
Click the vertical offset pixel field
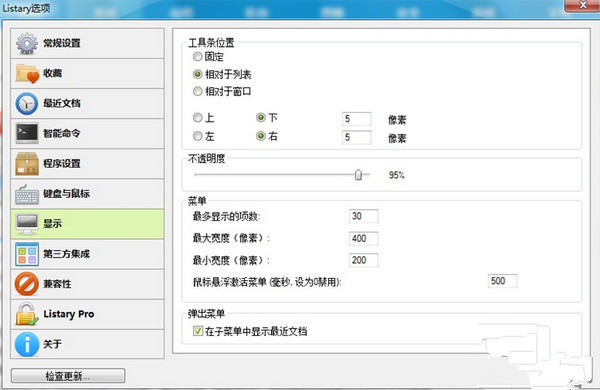coord(356,119)
